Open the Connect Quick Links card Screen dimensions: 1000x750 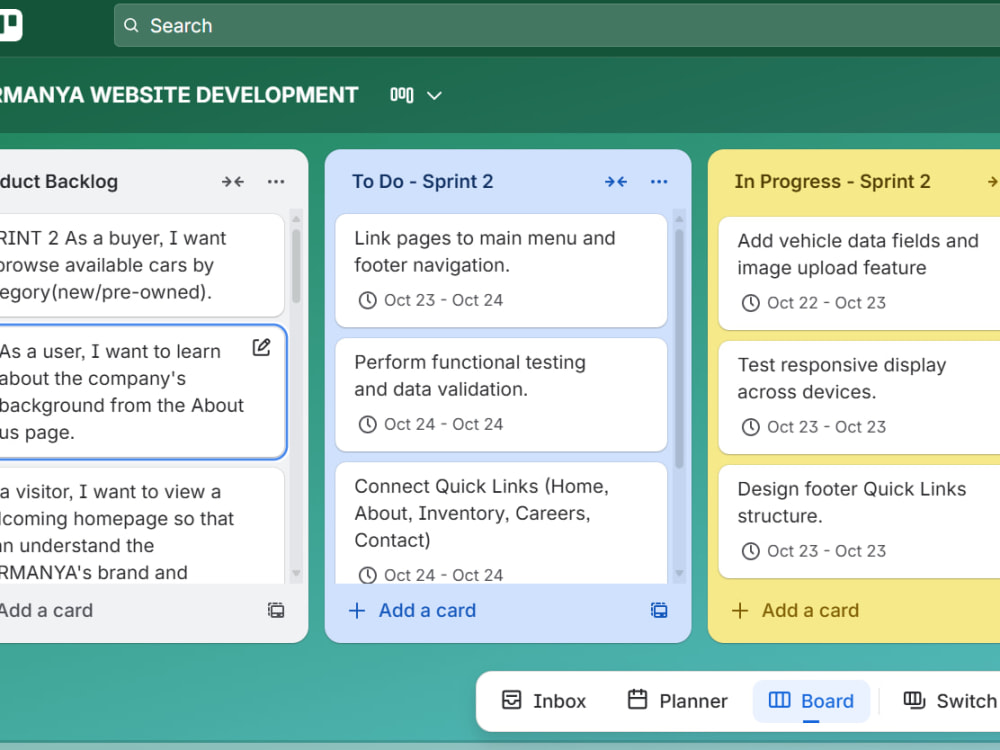click(501, 524)
